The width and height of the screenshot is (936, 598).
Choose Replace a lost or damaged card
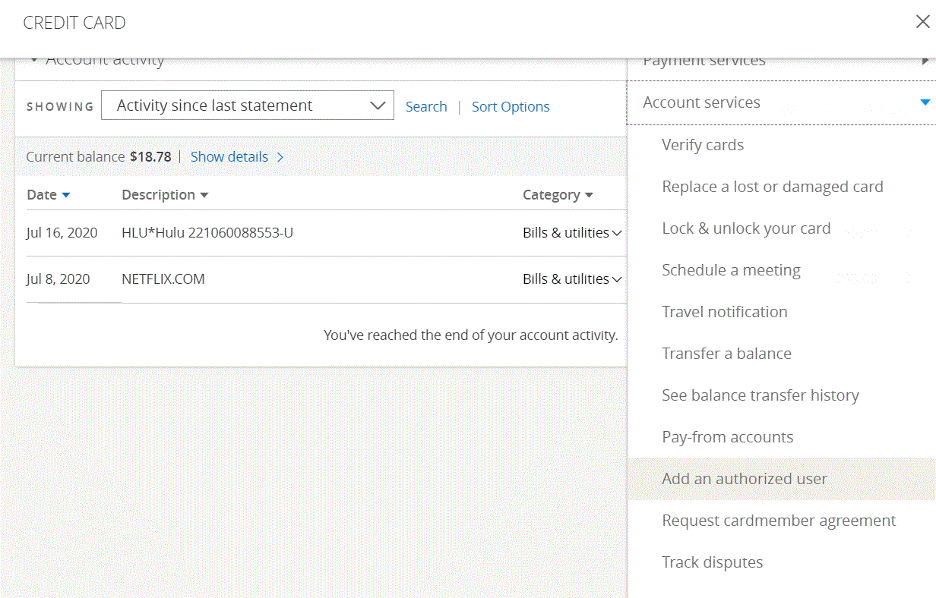click(772, 187)
